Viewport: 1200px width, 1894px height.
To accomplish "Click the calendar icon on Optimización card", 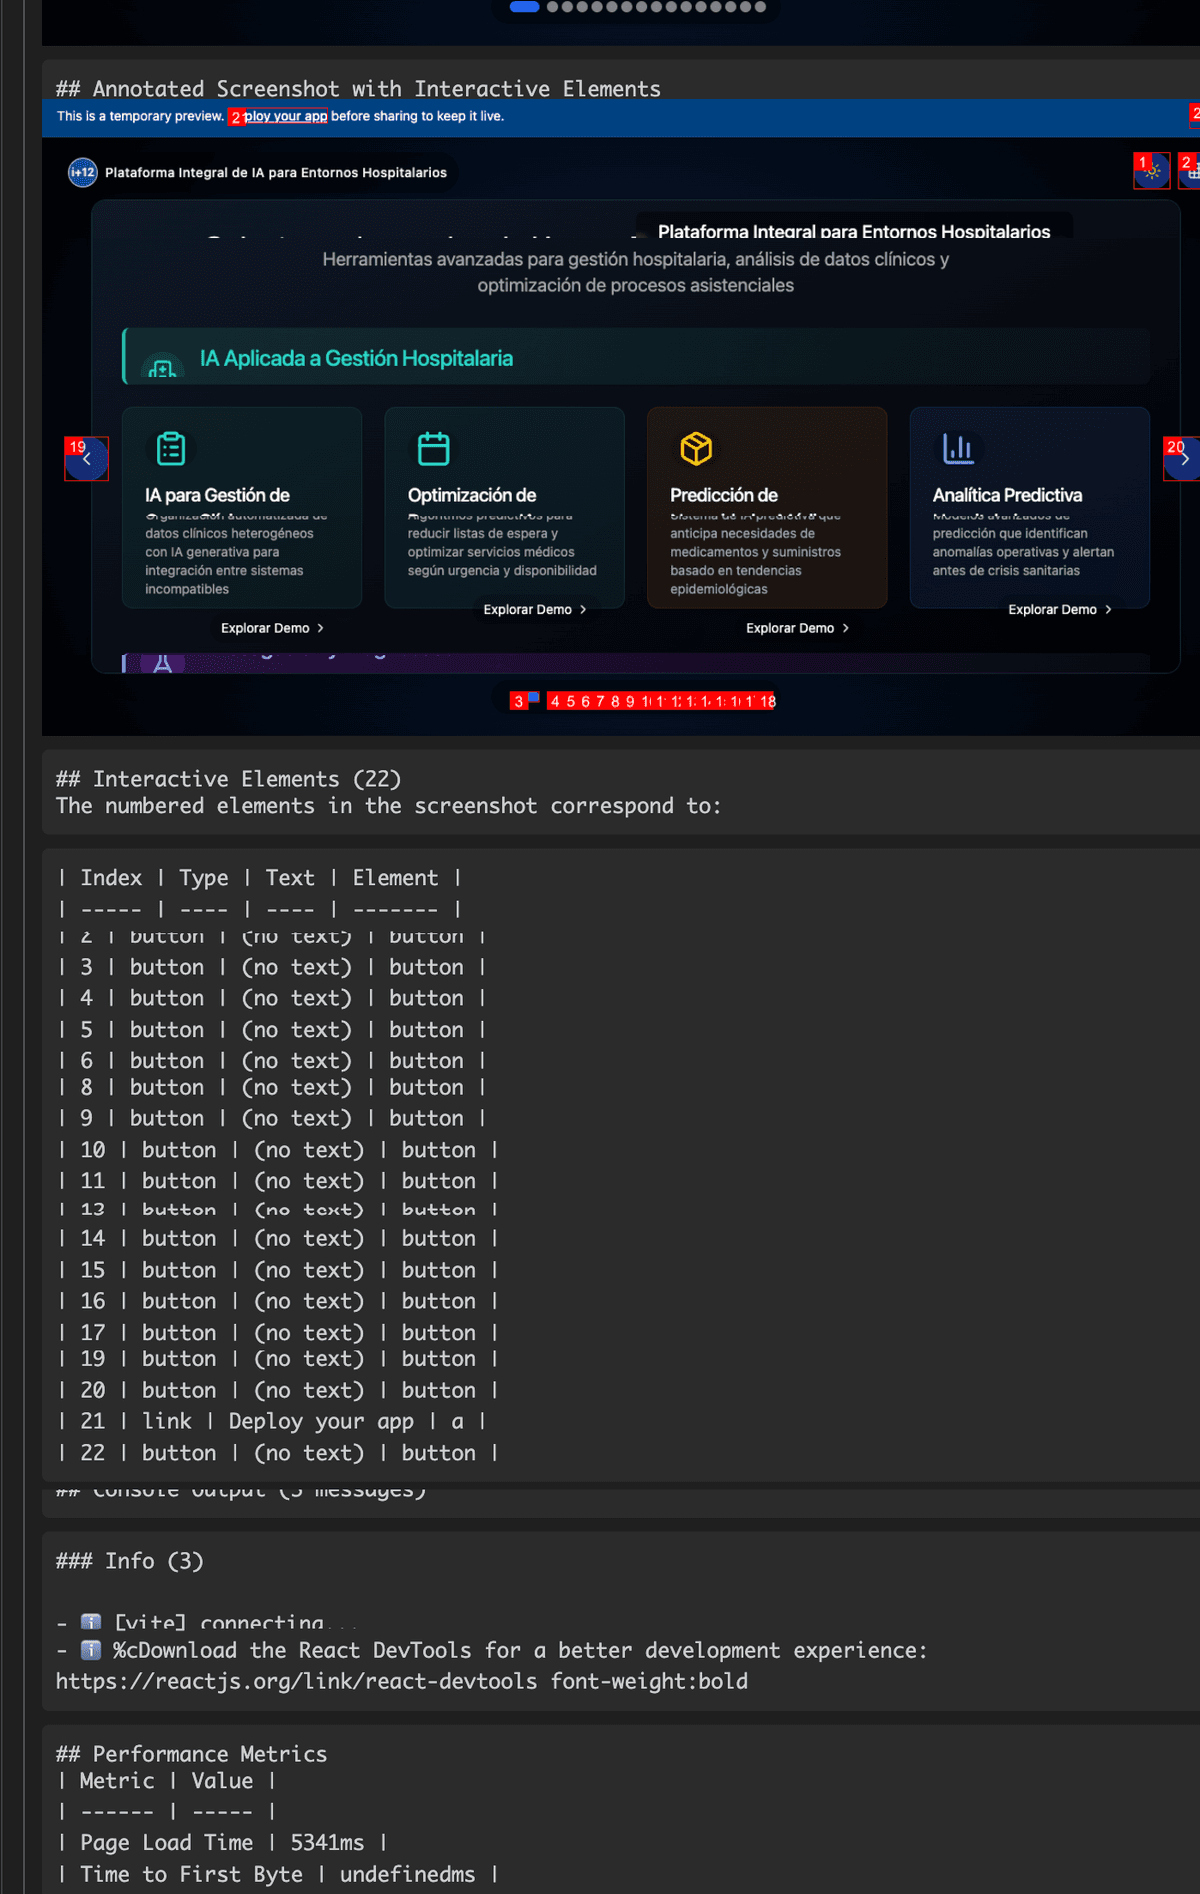I will pyautogui.click(x=433, y=448).
